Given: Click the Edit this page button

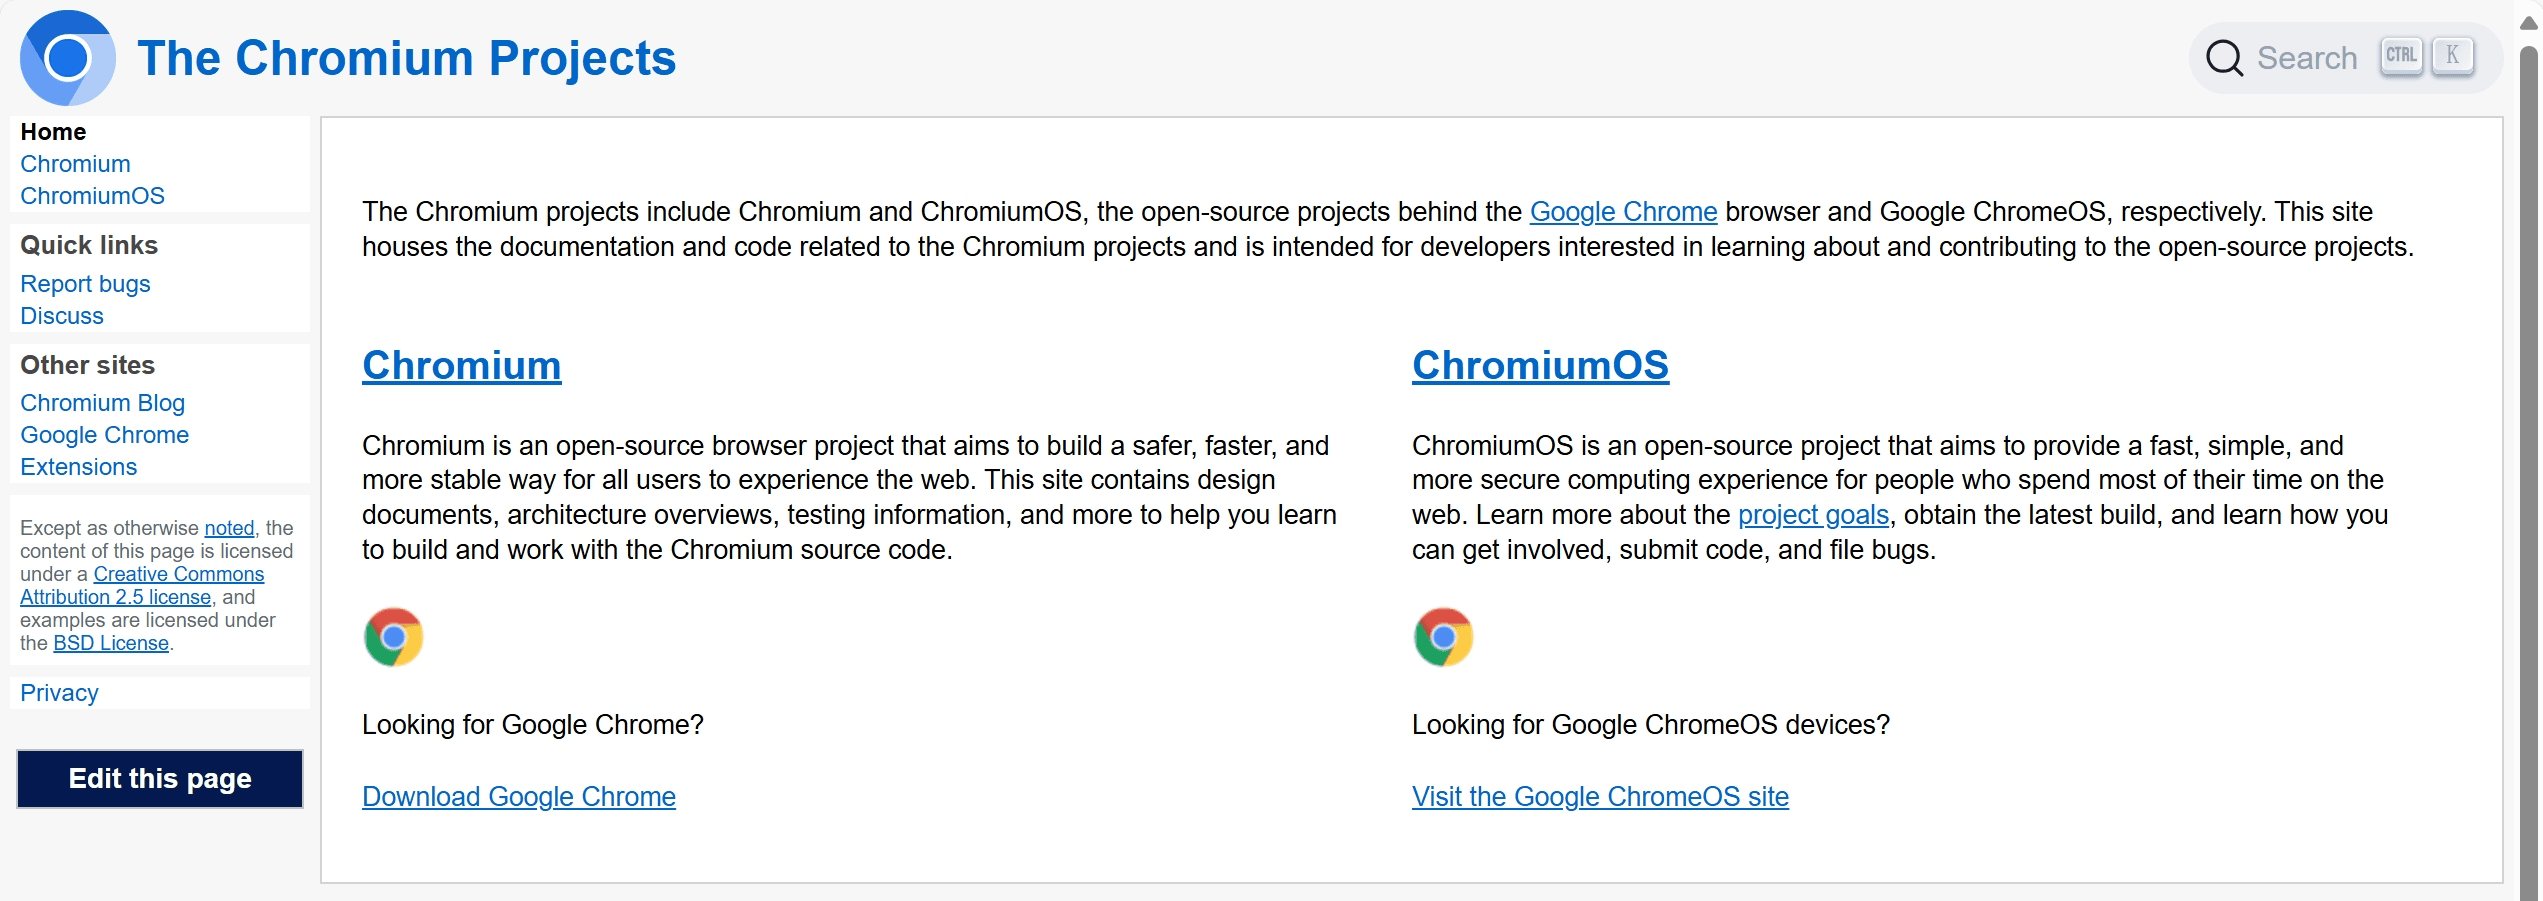Looking at the screenshot, I should tap(160, 779).
